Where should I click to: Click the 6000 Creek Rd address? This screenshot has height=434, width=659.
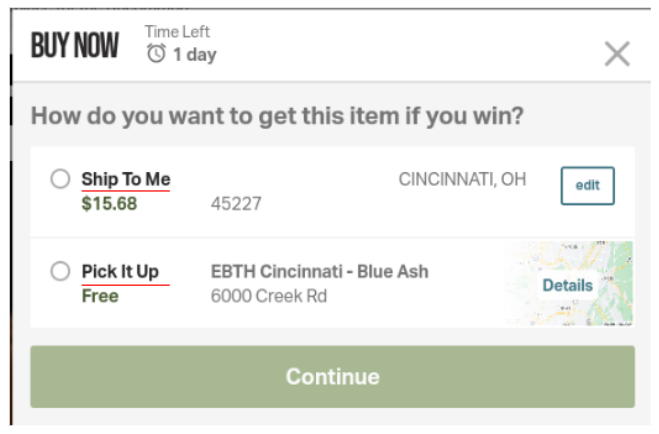[269, 296]
